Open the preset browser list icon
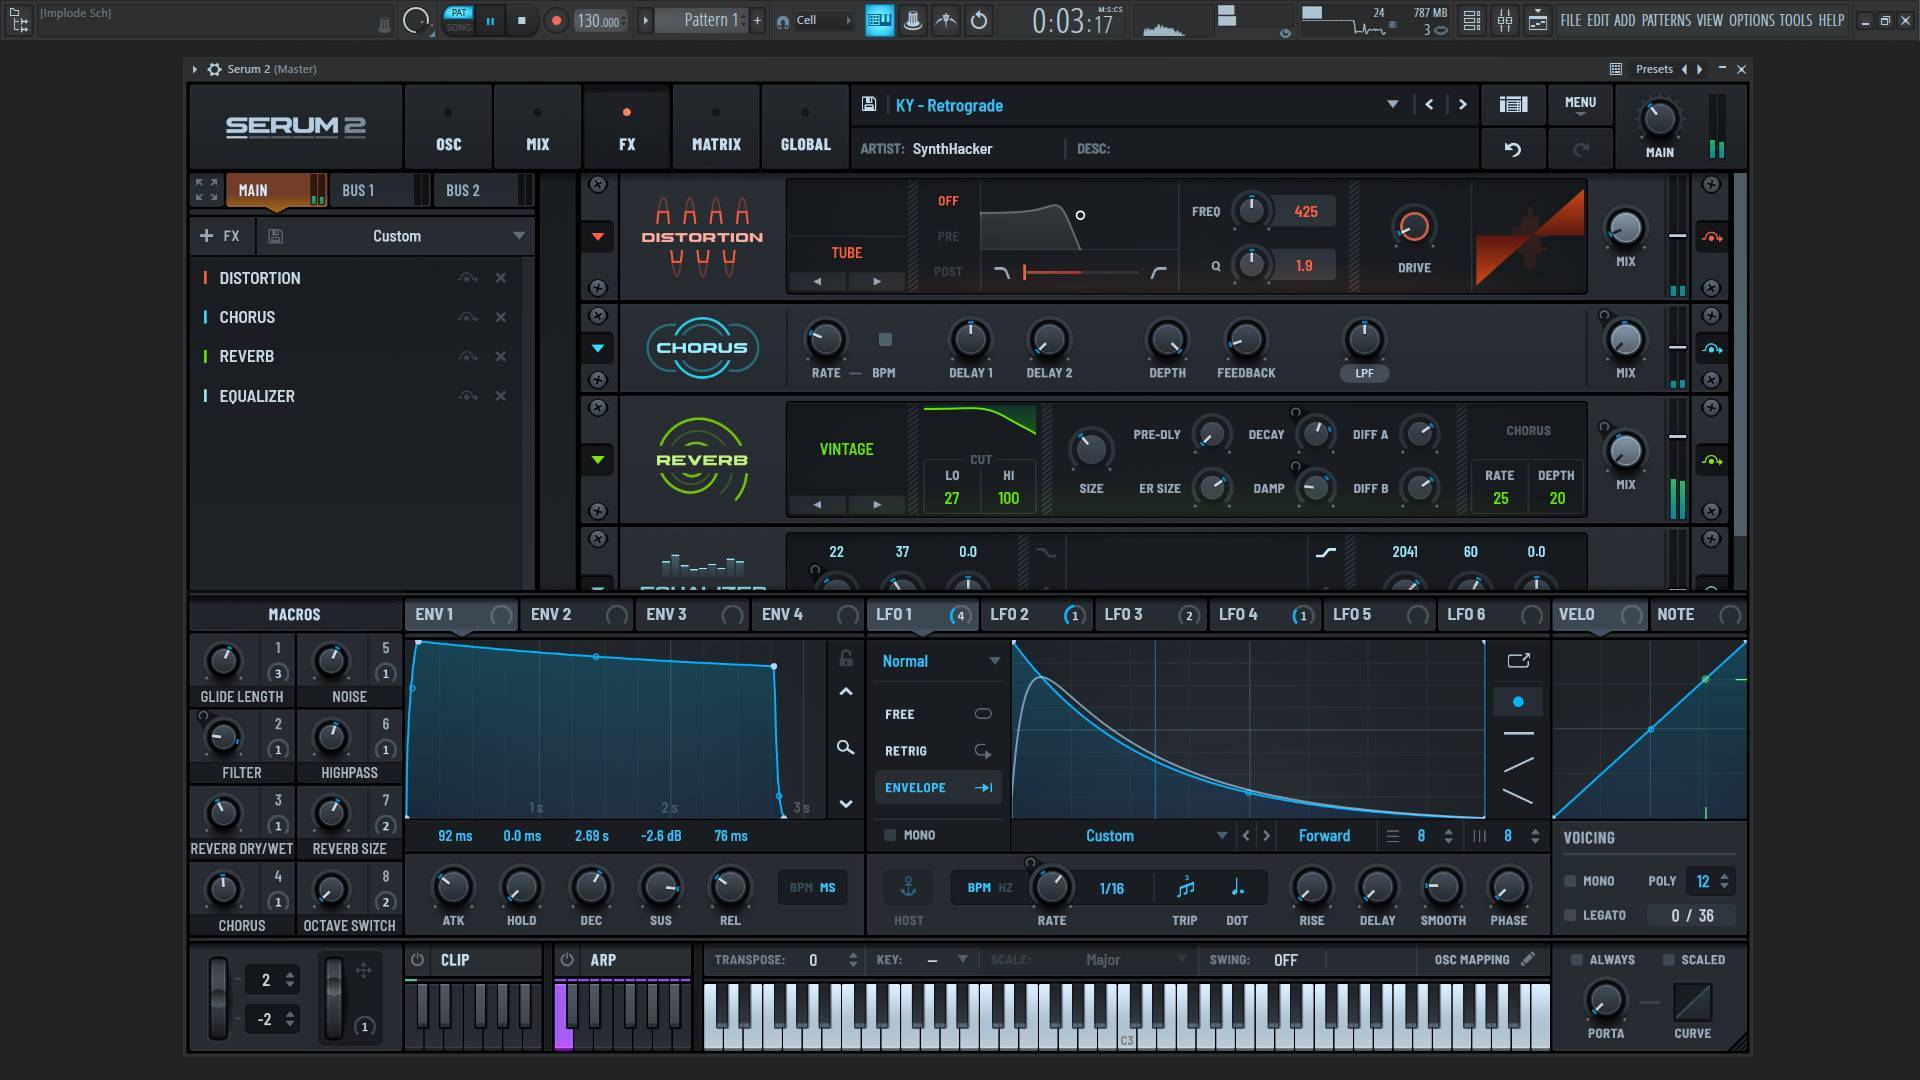This screenshot has width=1920, height=1080. tap(1513, 104)
